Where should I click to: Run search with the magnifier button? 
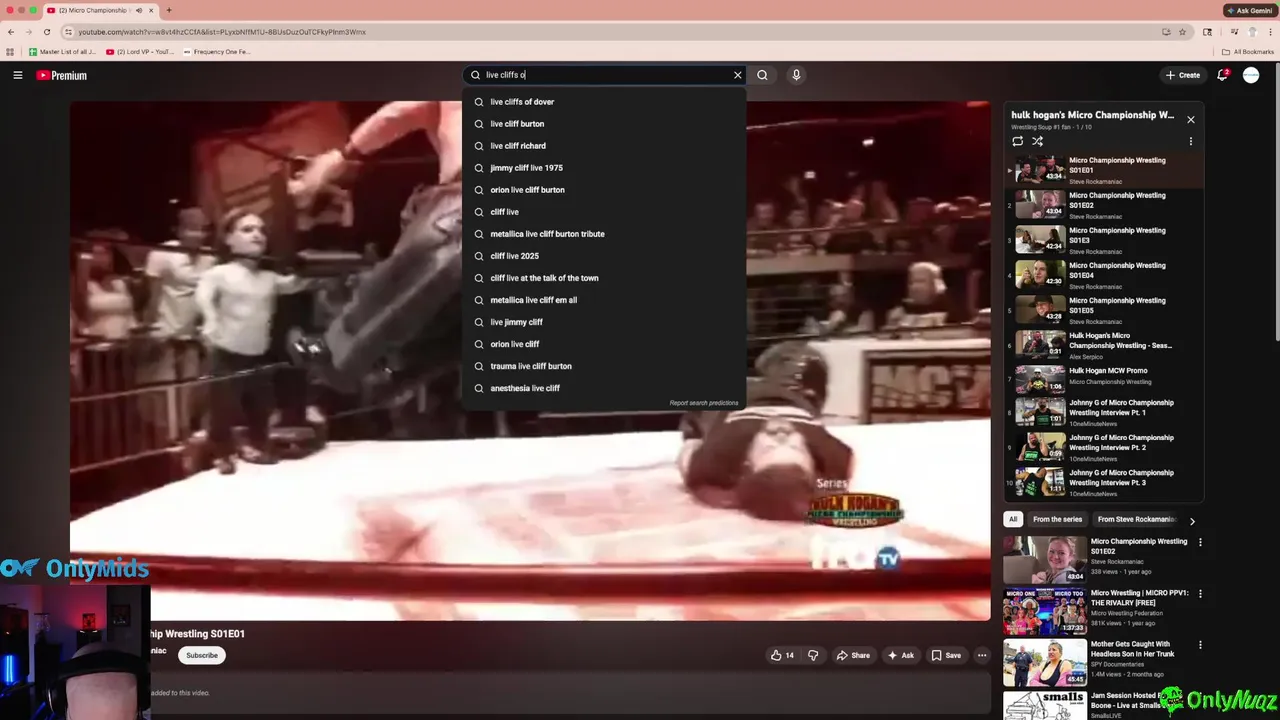tap(762, 75)
